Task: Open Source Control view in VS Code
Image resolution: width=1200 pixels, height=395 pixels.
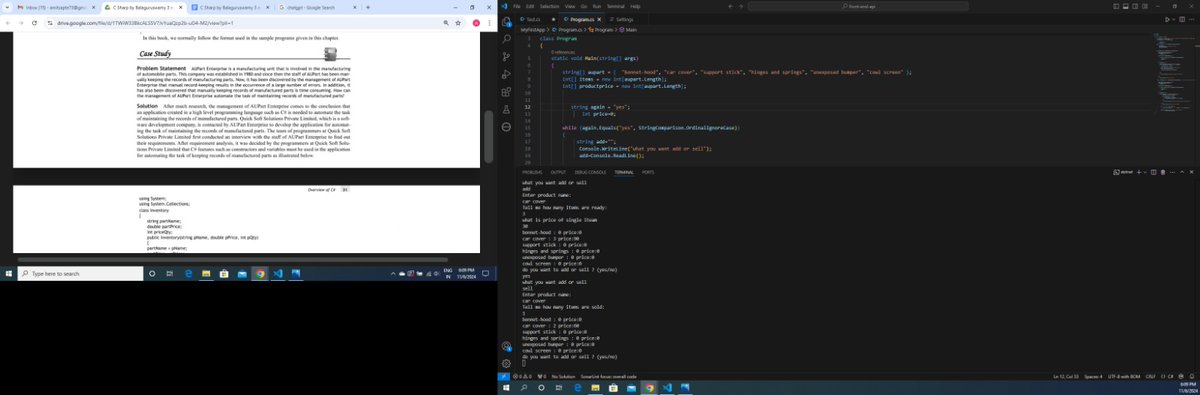Action: (506, 57)
